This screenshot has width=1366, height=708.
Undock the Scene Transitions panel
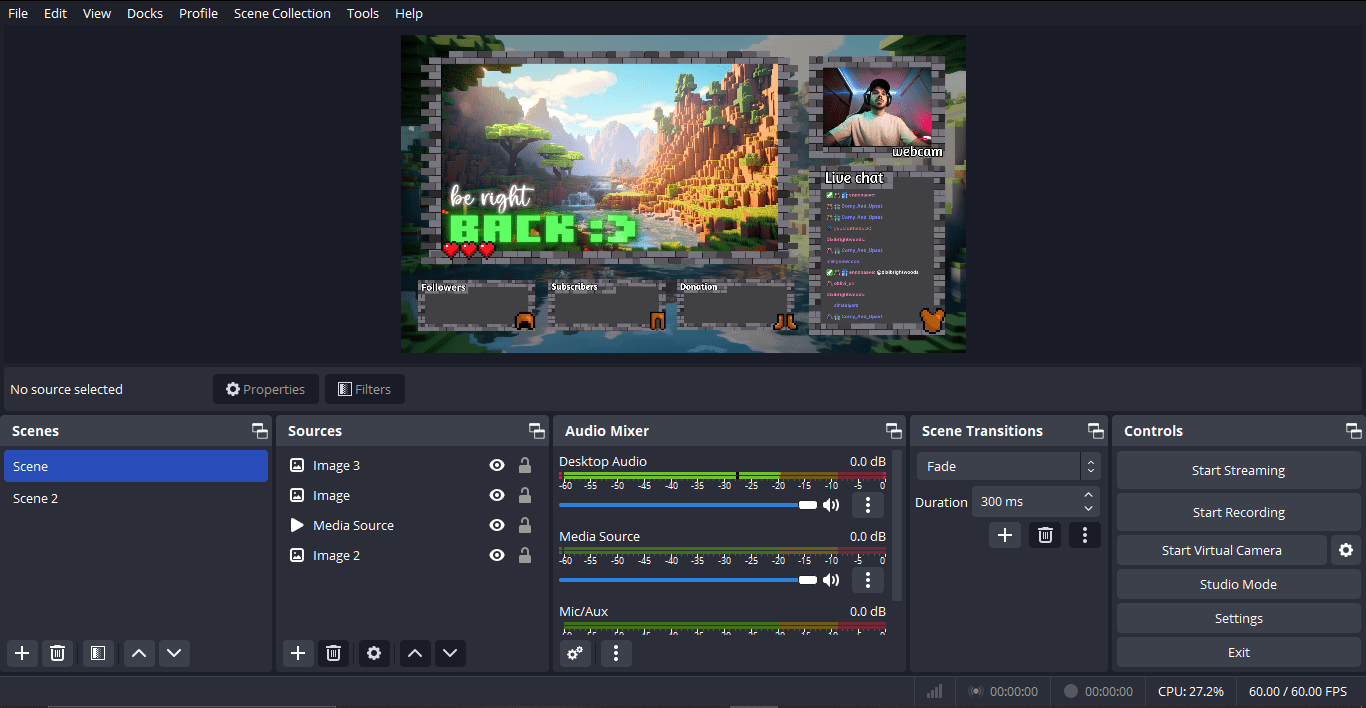(1096, 431)
